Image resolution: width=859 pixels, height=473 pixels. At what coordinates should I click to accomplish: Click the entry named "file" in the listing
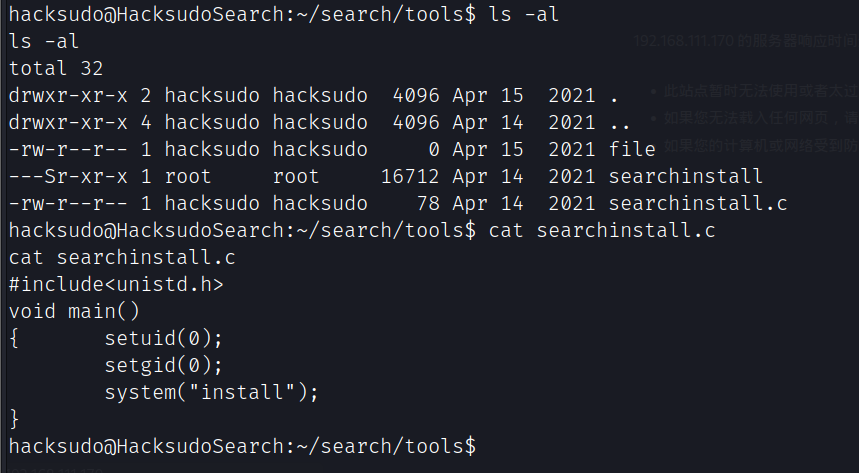632,150
